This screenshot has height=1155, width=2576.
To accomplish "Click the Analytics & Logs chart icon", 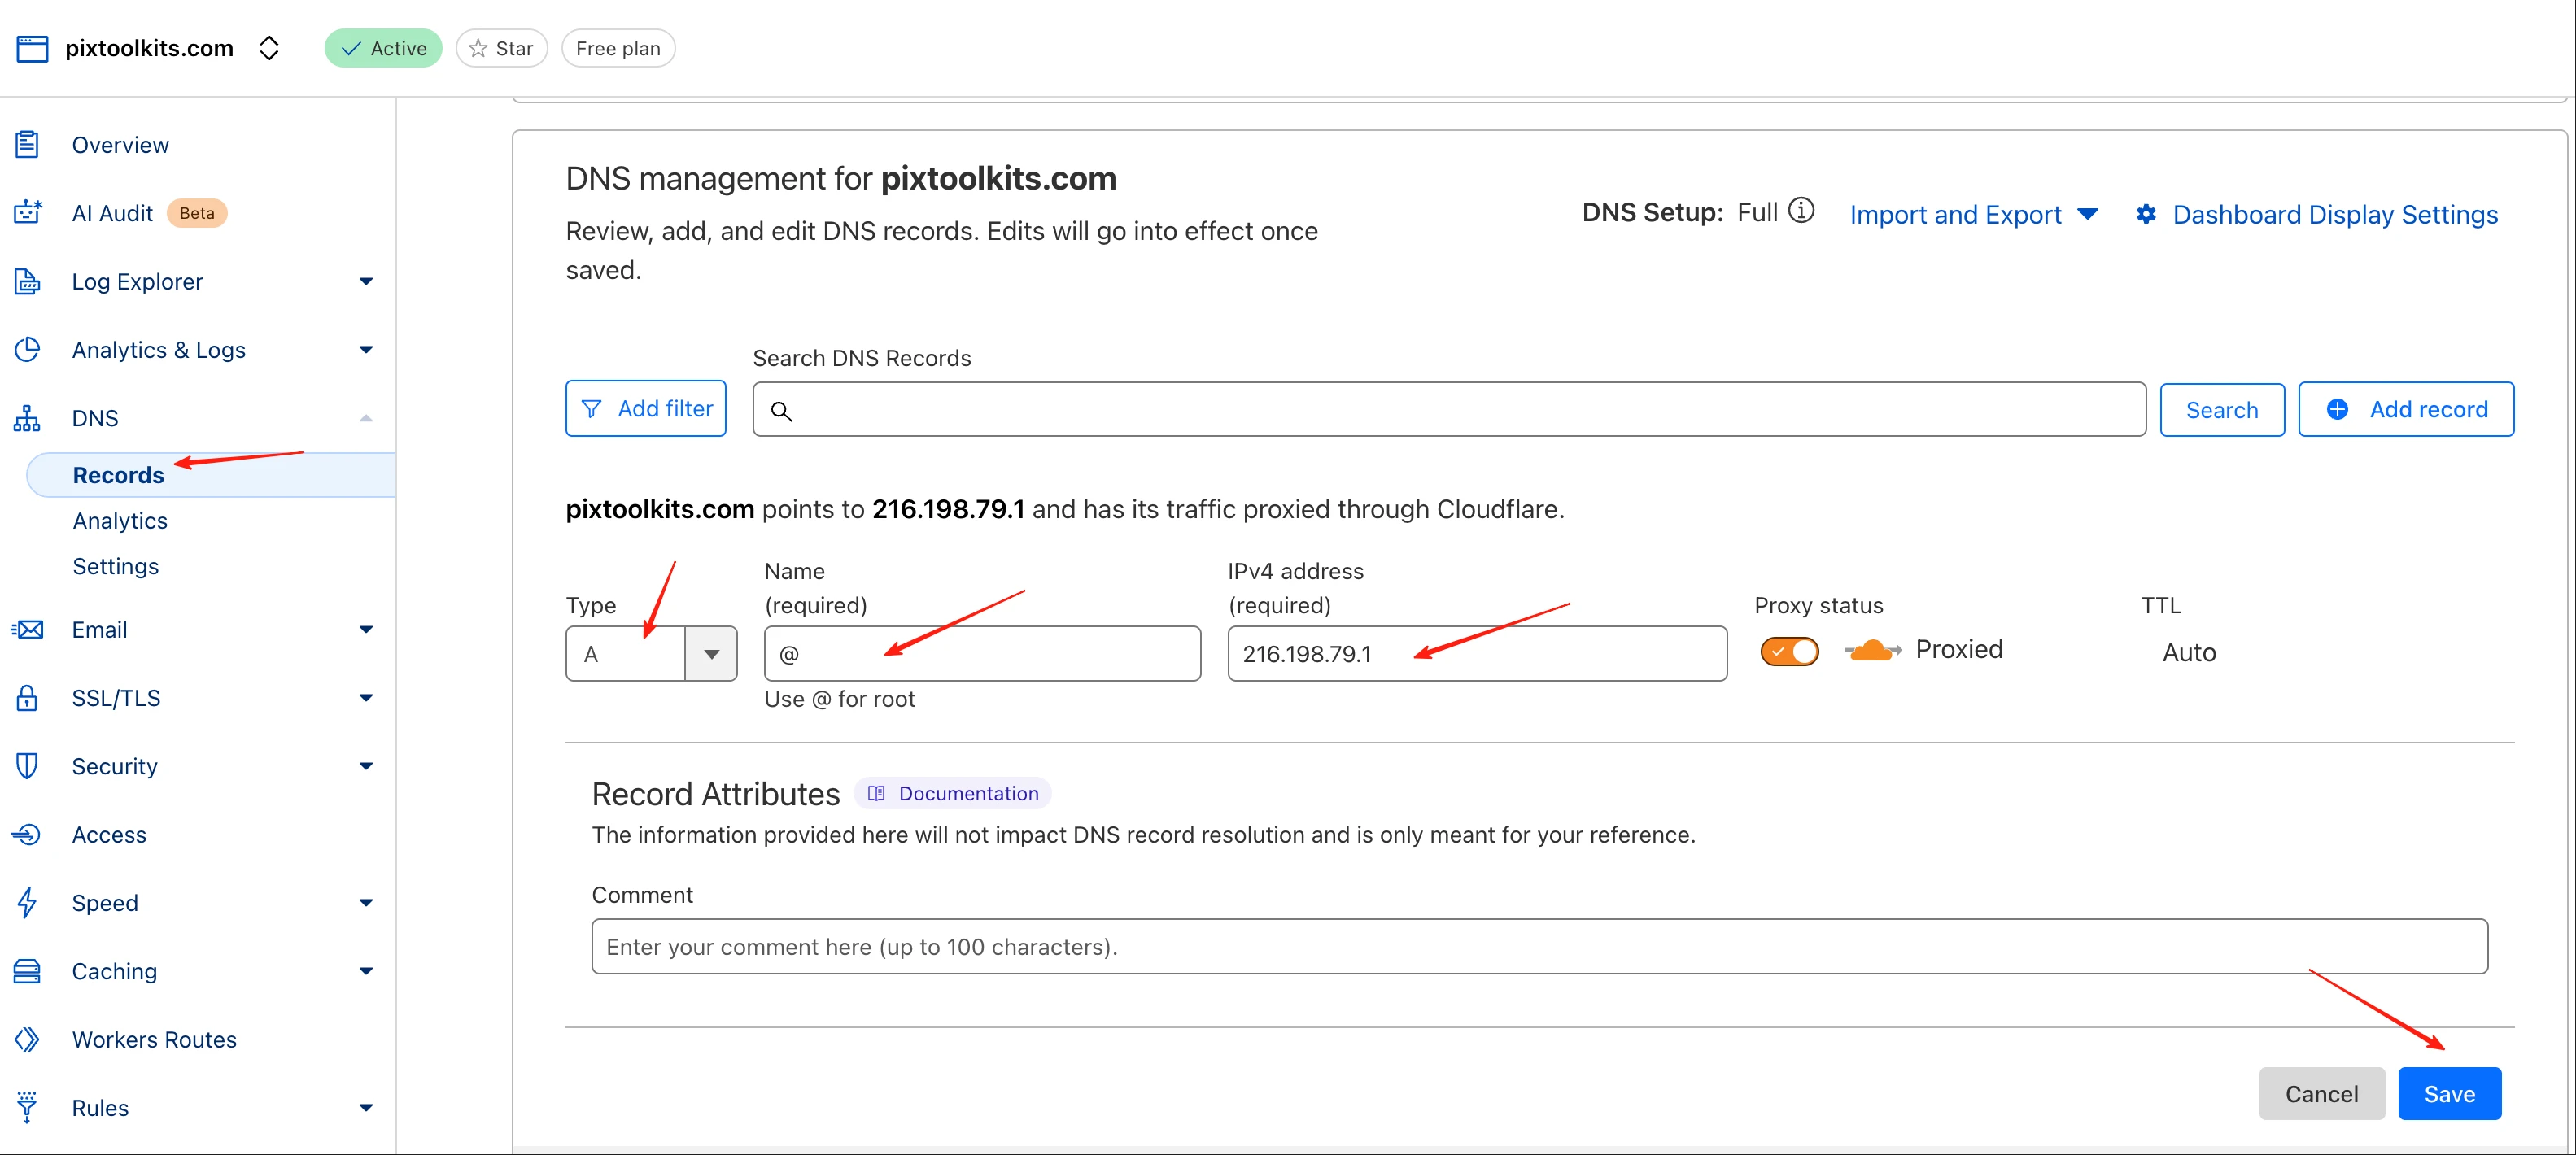I will [27, 350].
